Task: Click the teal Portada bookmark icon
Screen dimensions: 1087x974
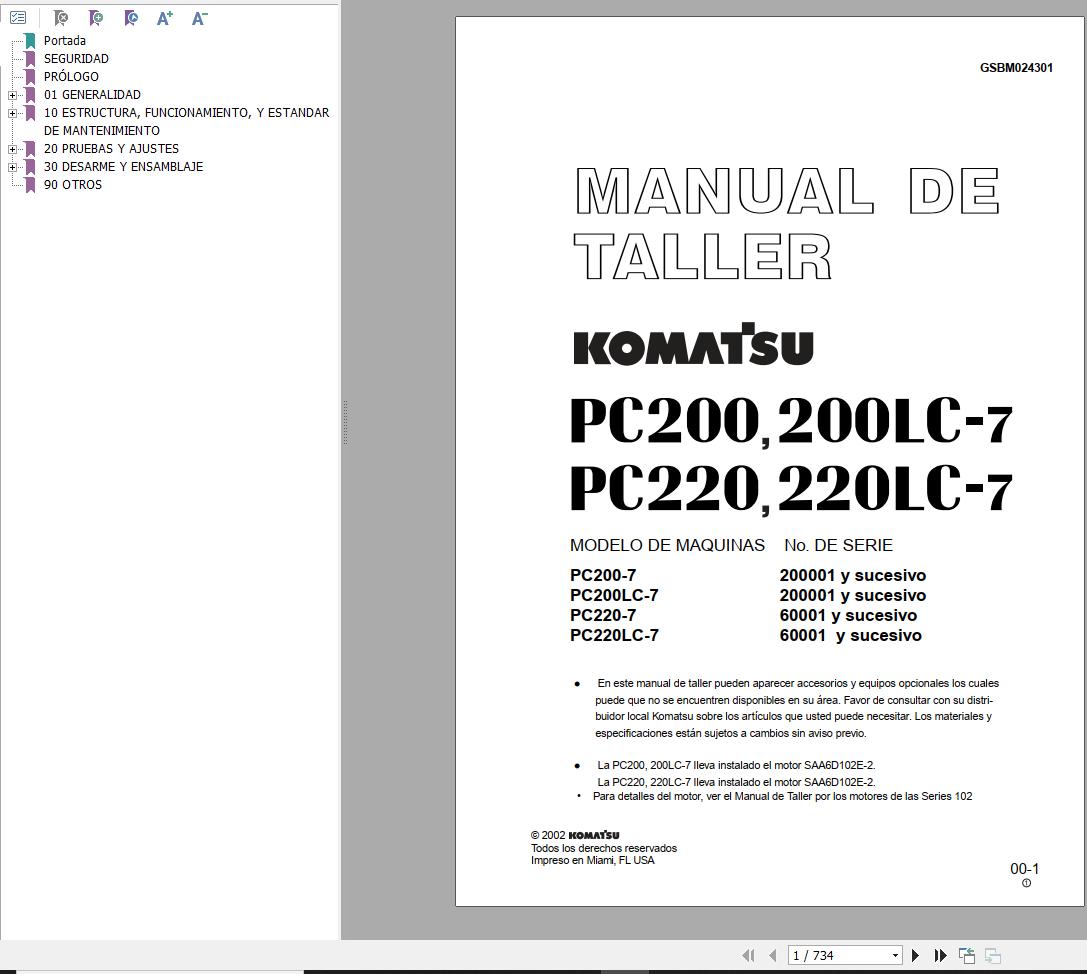Action: tap(31, 41)
